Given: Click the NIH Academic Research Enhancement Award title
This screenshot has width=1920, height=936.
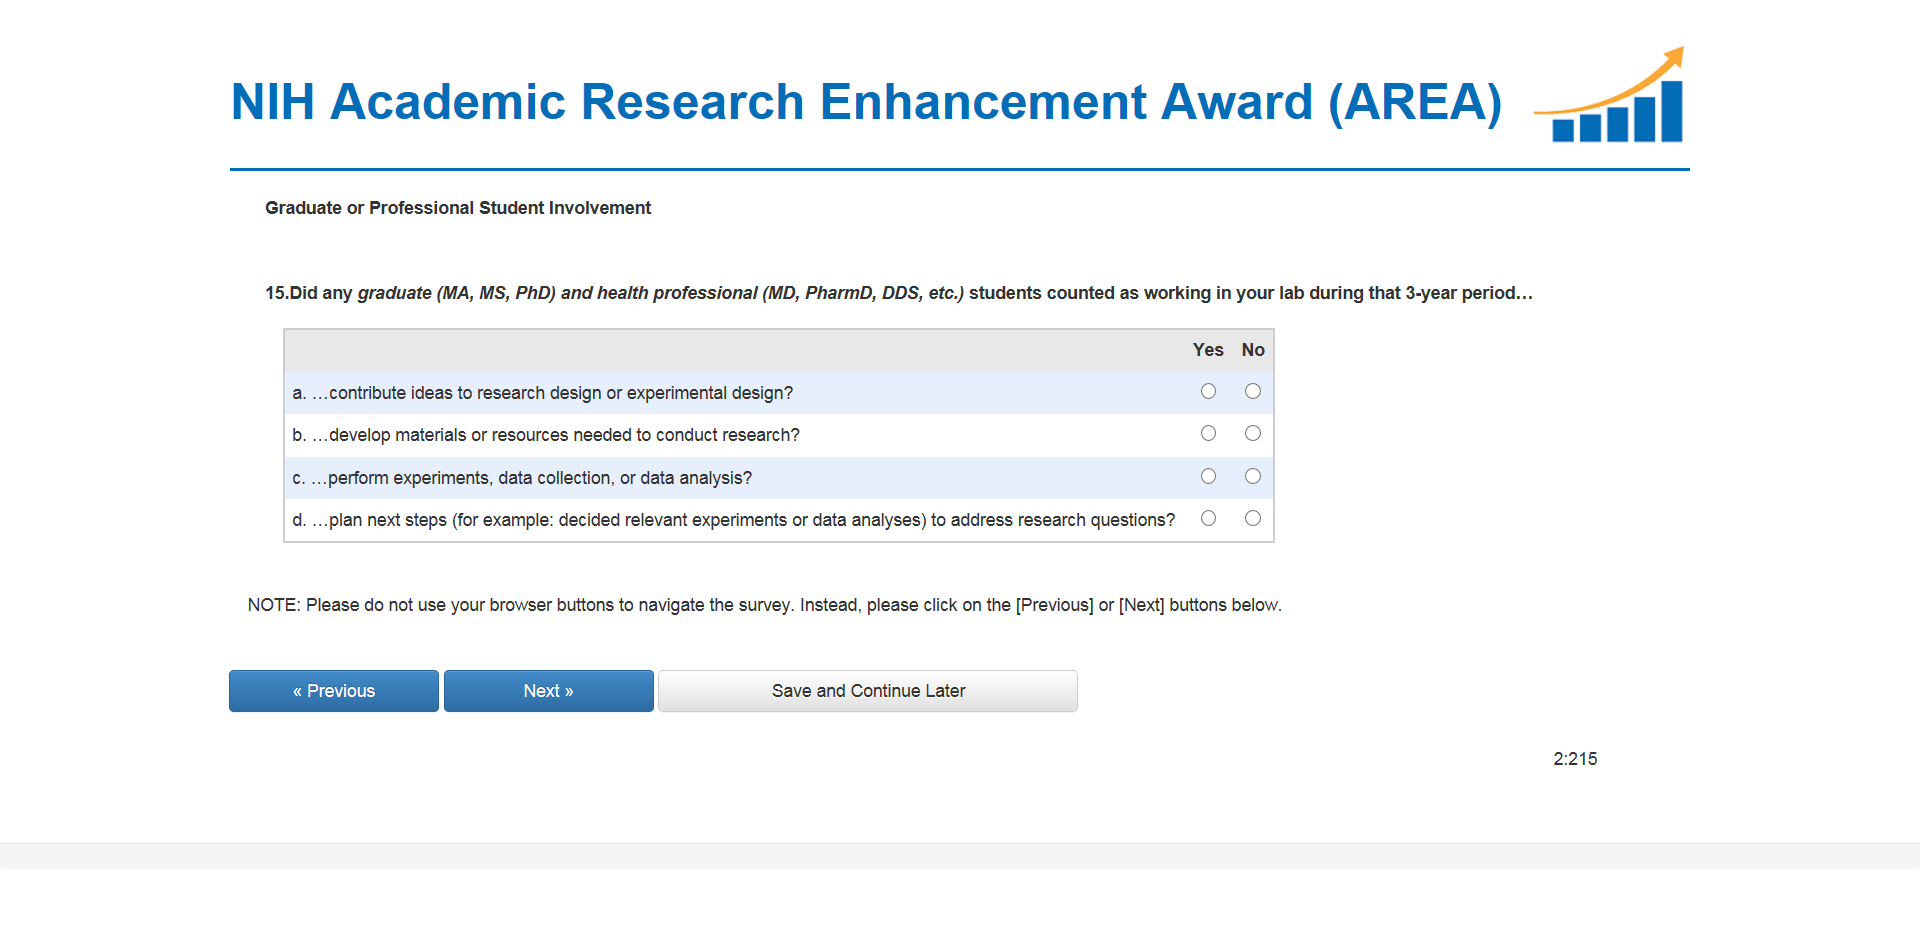Looking at the screenshot, I should [x=866, y=102].
